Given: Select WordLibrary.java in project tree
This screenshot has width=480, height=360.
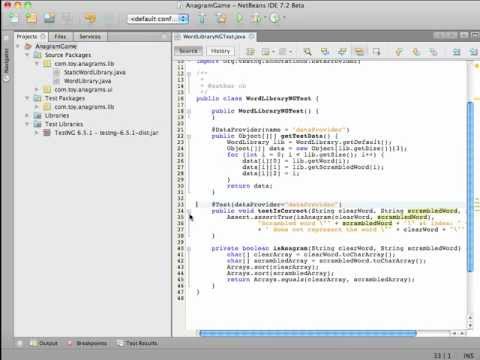Looking at the screenshot, I should tap(87, 81).
